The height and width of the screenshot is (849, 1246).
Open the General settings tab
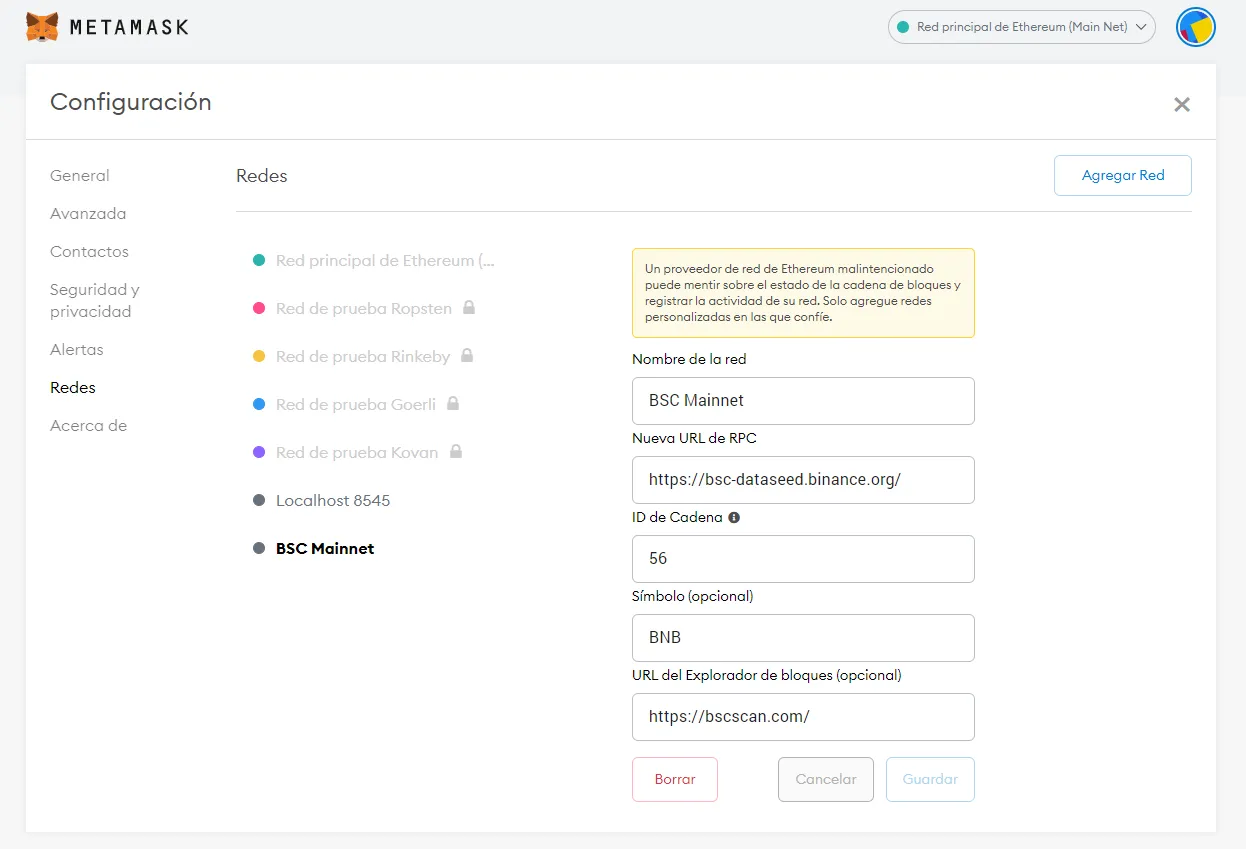[80, 175]
